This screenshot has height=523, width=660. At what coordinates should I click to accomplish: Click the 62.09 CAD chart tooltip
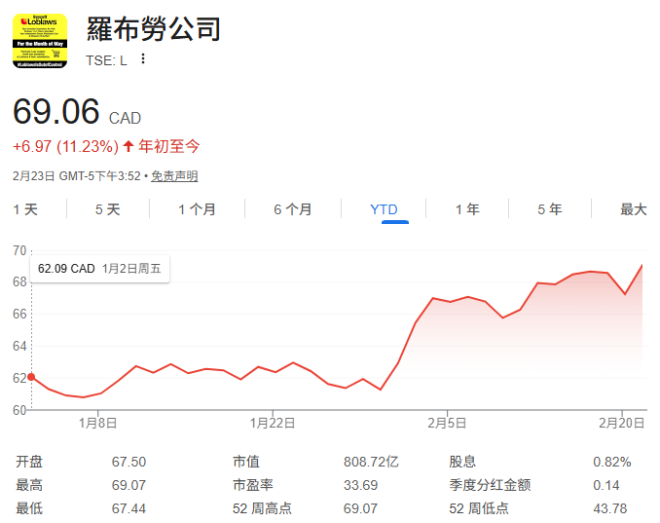(x=99, y=268)
